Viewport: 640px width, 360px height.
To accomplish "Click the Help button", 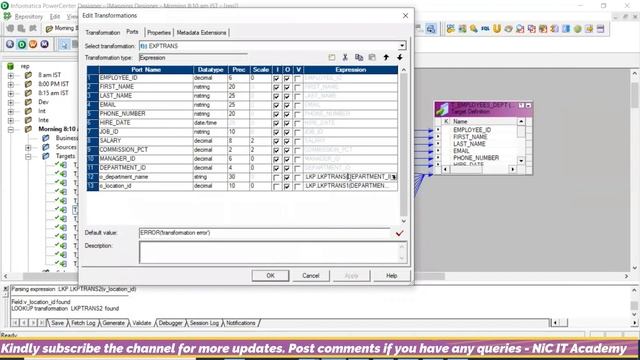I will pyautogui.click(x=391, y=276).
